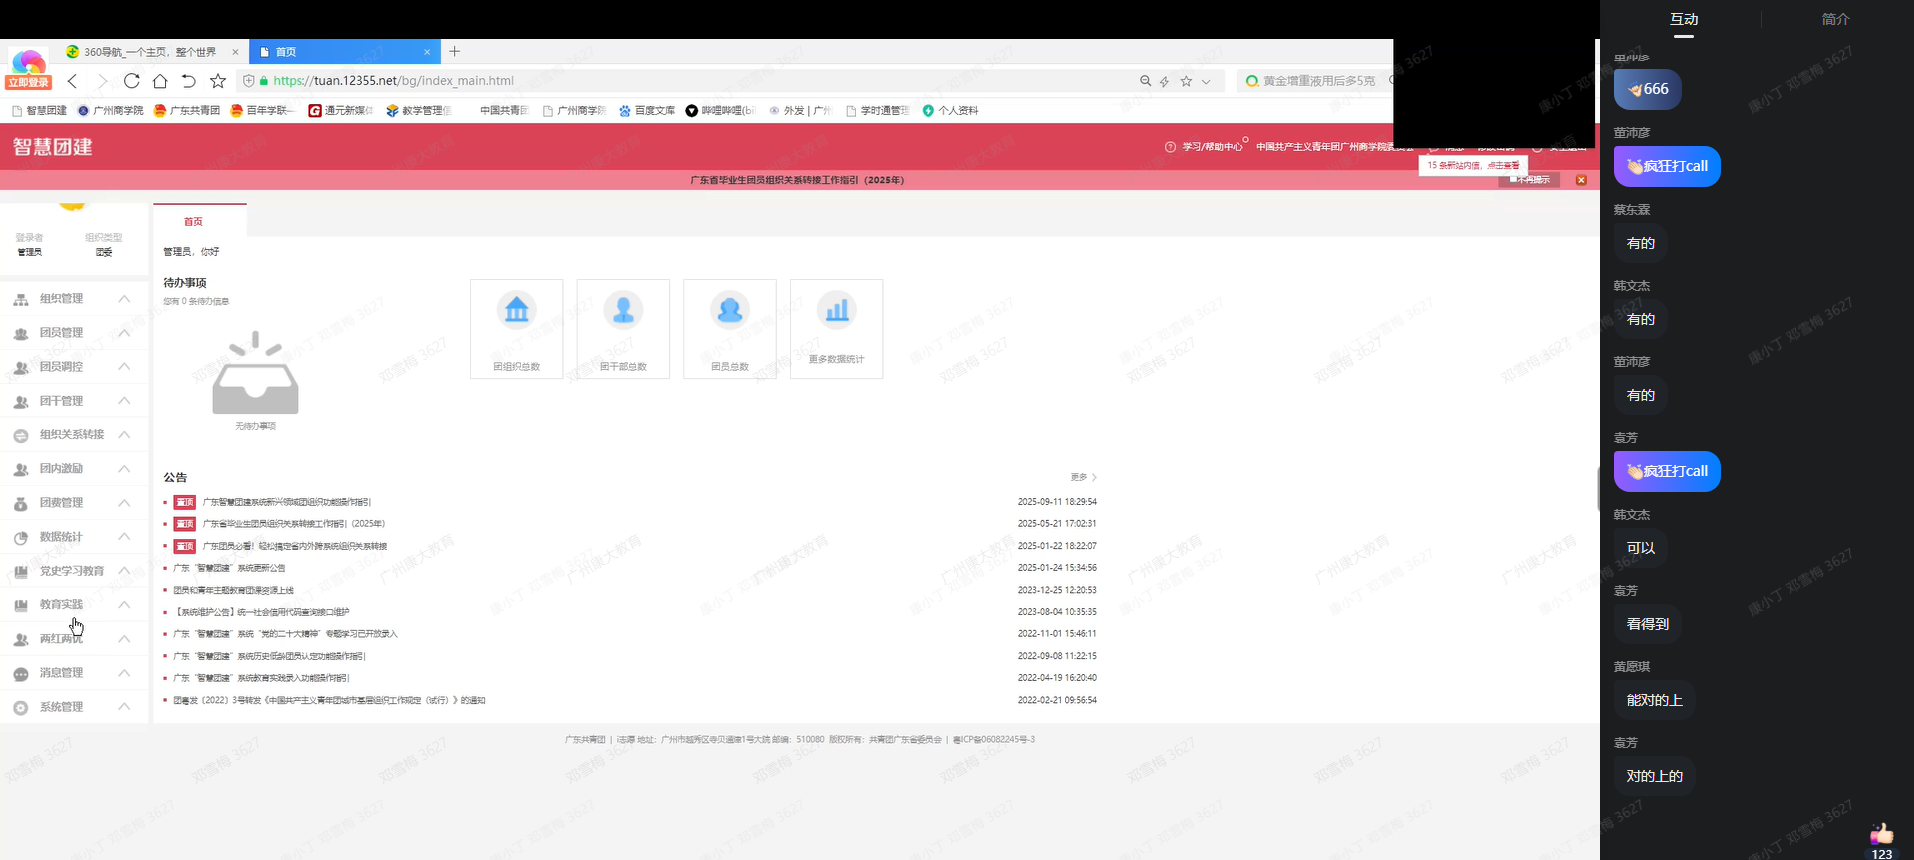Open the 团干部总数 statistics card

click(x=623, y=329)
